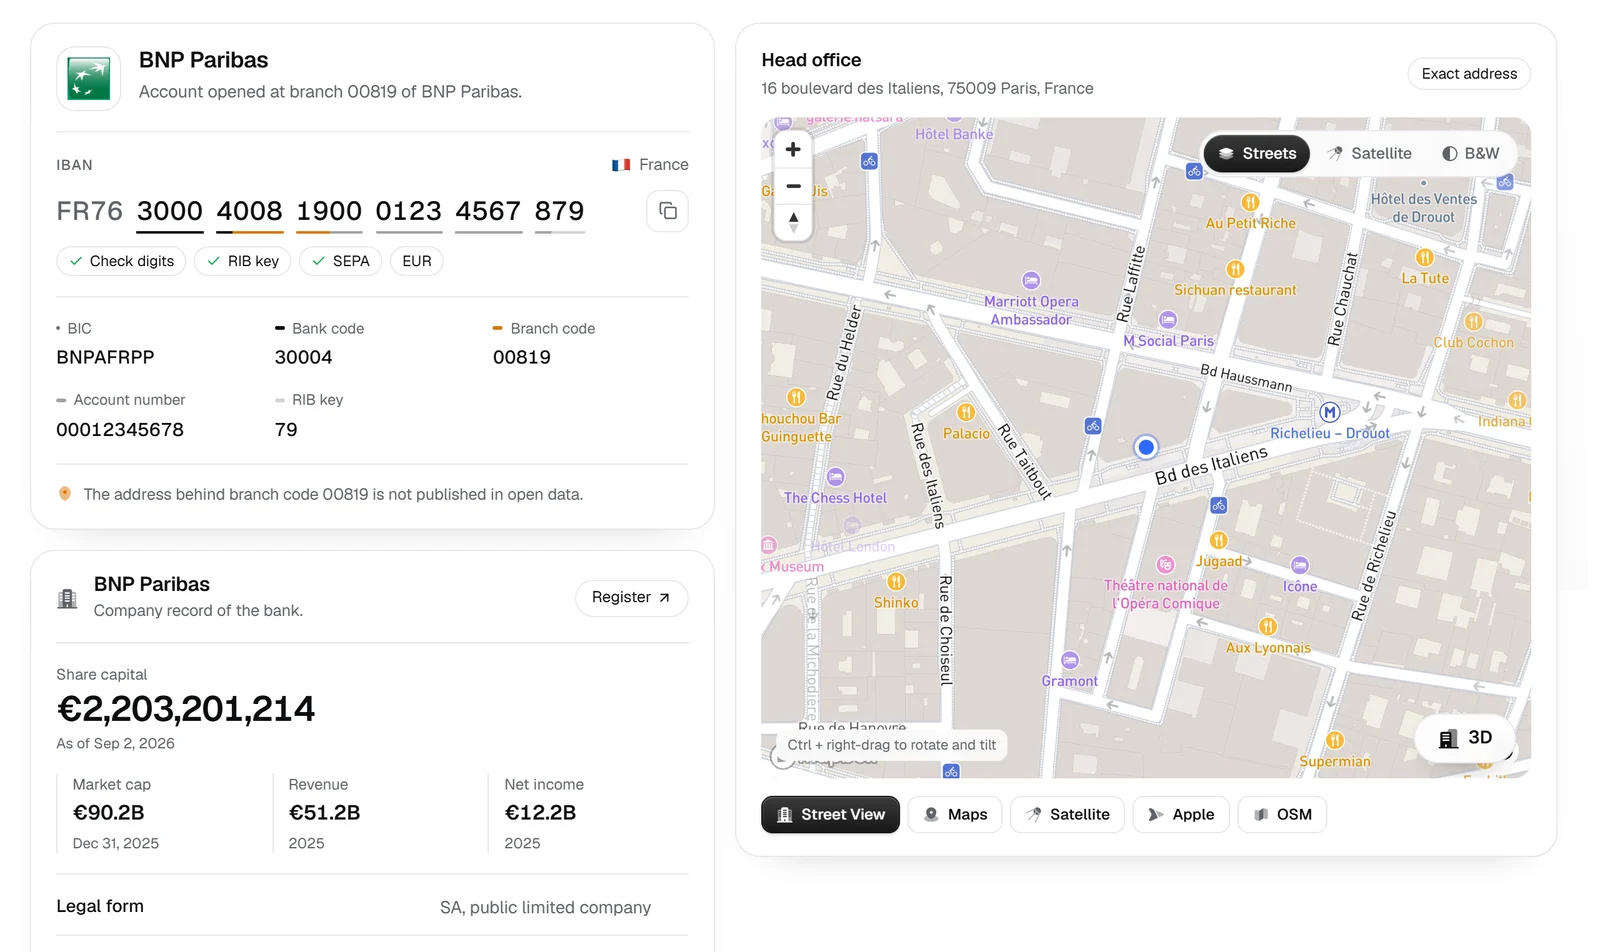Click the BIC value BNPAFRPP
Viewport: 1600px width, 952px height.
(105, 358)
